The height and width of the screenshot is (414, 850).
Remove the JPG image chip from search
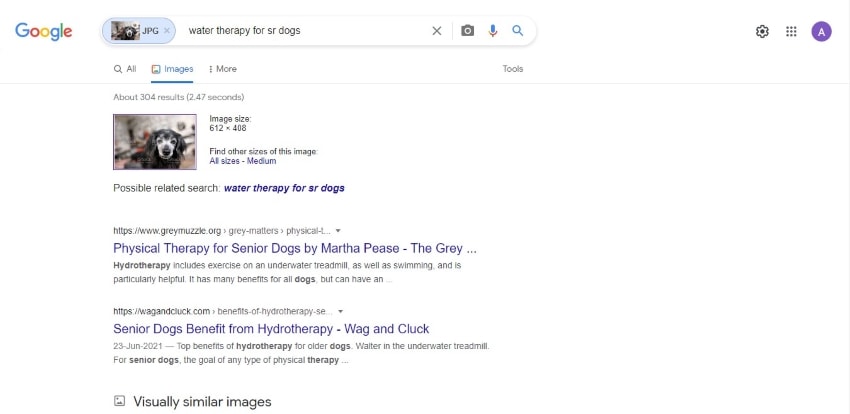(x=167, y=31)
